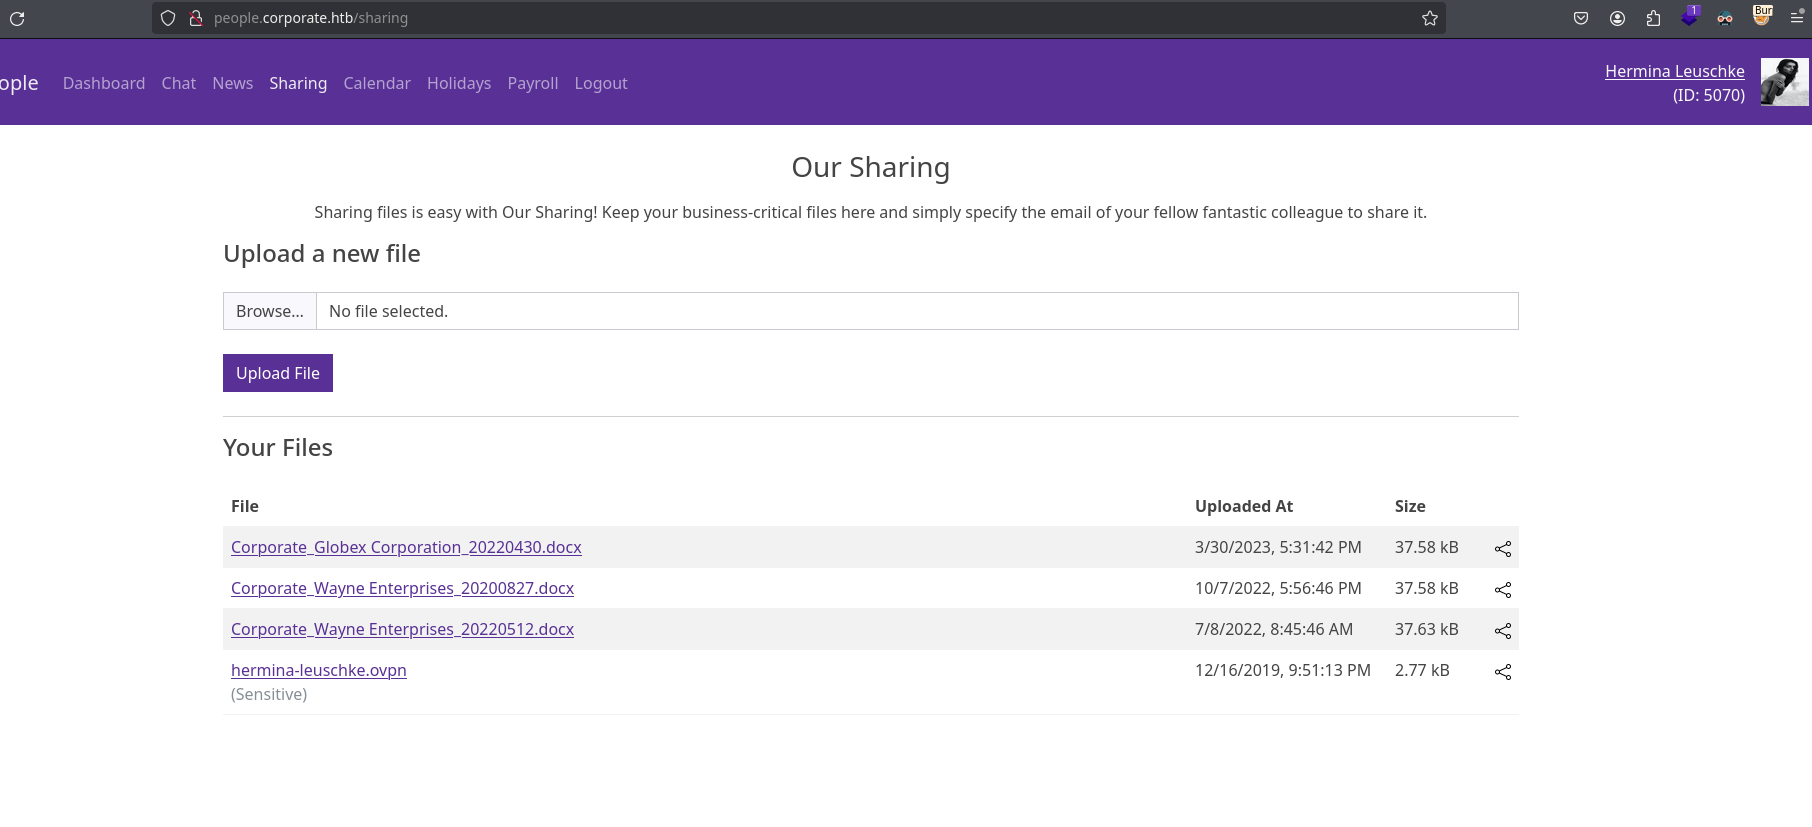Open the Firefox account icon
The height and width of the screenshot is (827, 1812).
click(x=1617, y=18)
